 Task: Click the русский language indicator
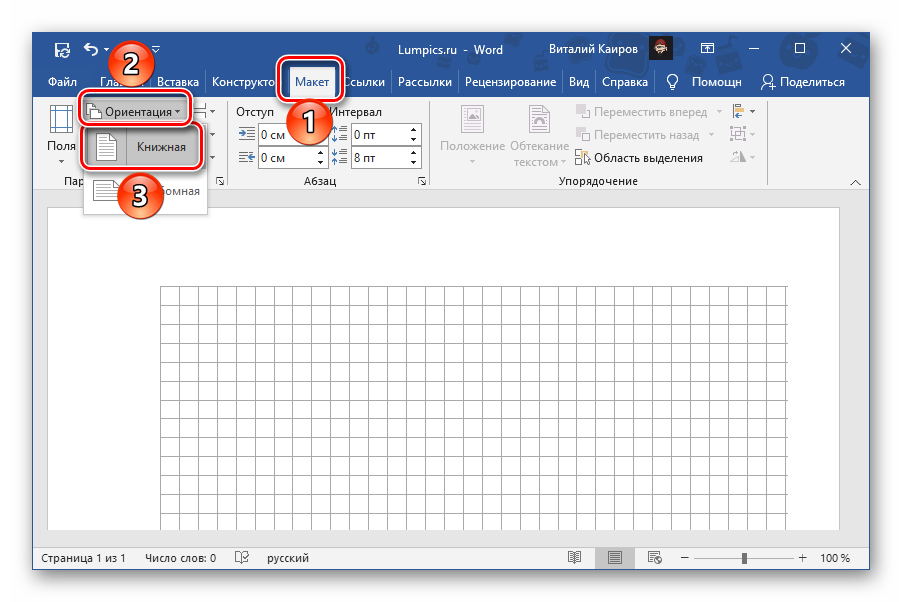(x=288, y=558)
